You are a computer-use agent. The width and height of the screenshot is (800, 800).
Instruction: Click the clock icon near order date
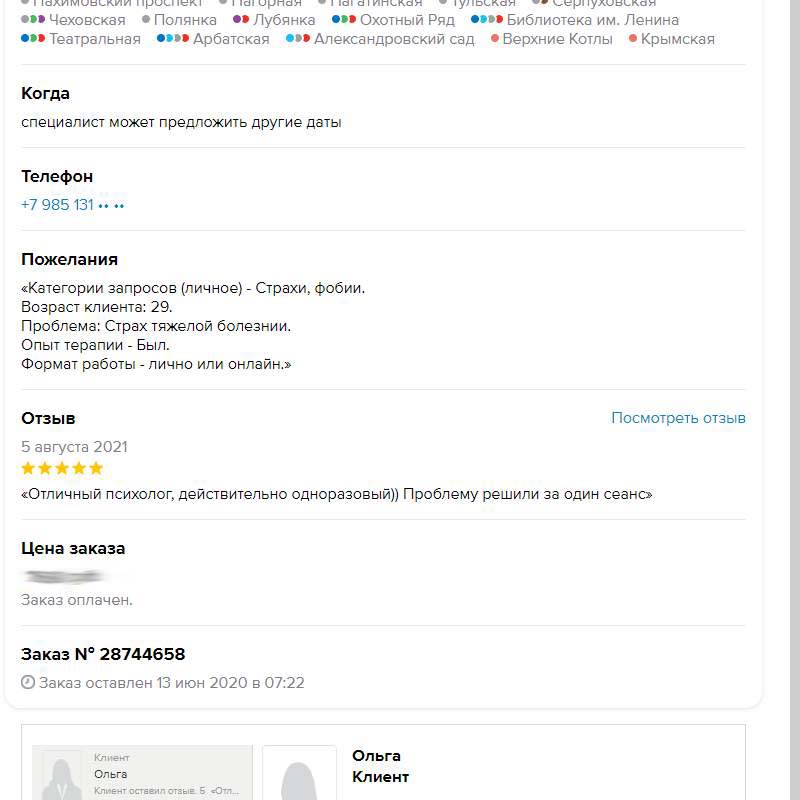[x=28, y=683]
